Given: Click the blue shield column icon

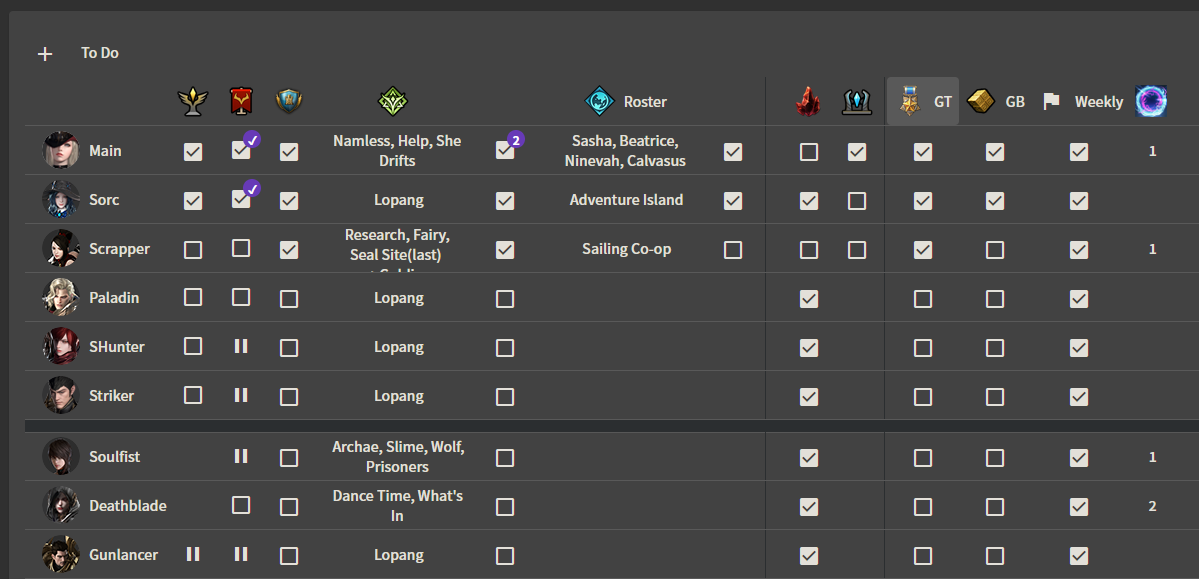Looking at the screenshot, I should (x=289, y=101).
